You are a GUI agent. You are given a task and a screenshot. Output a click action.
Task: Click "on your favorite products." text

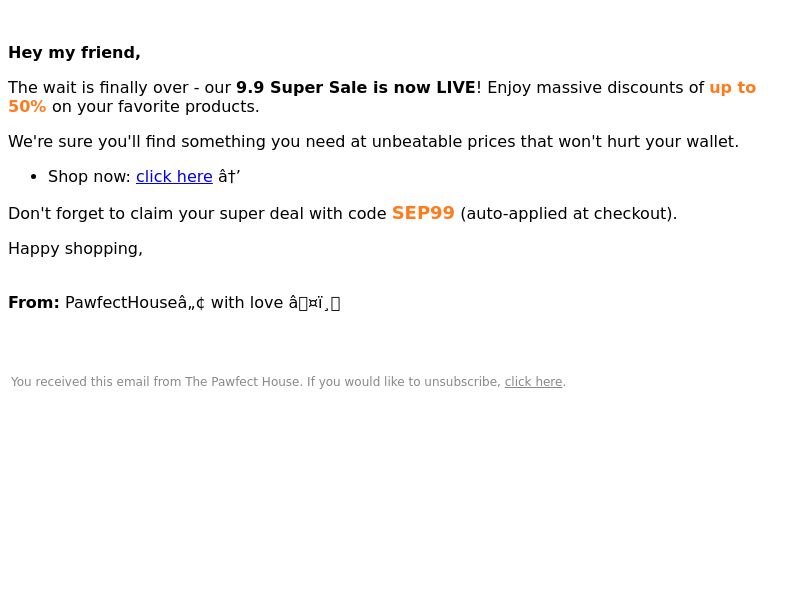(x=156, y=107)
